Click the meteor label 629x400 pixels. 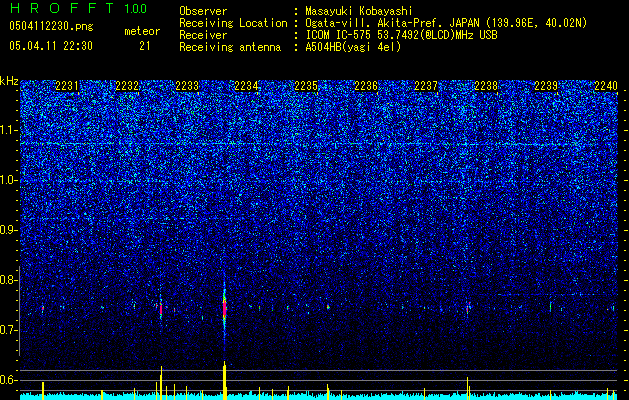pos(142,31)
